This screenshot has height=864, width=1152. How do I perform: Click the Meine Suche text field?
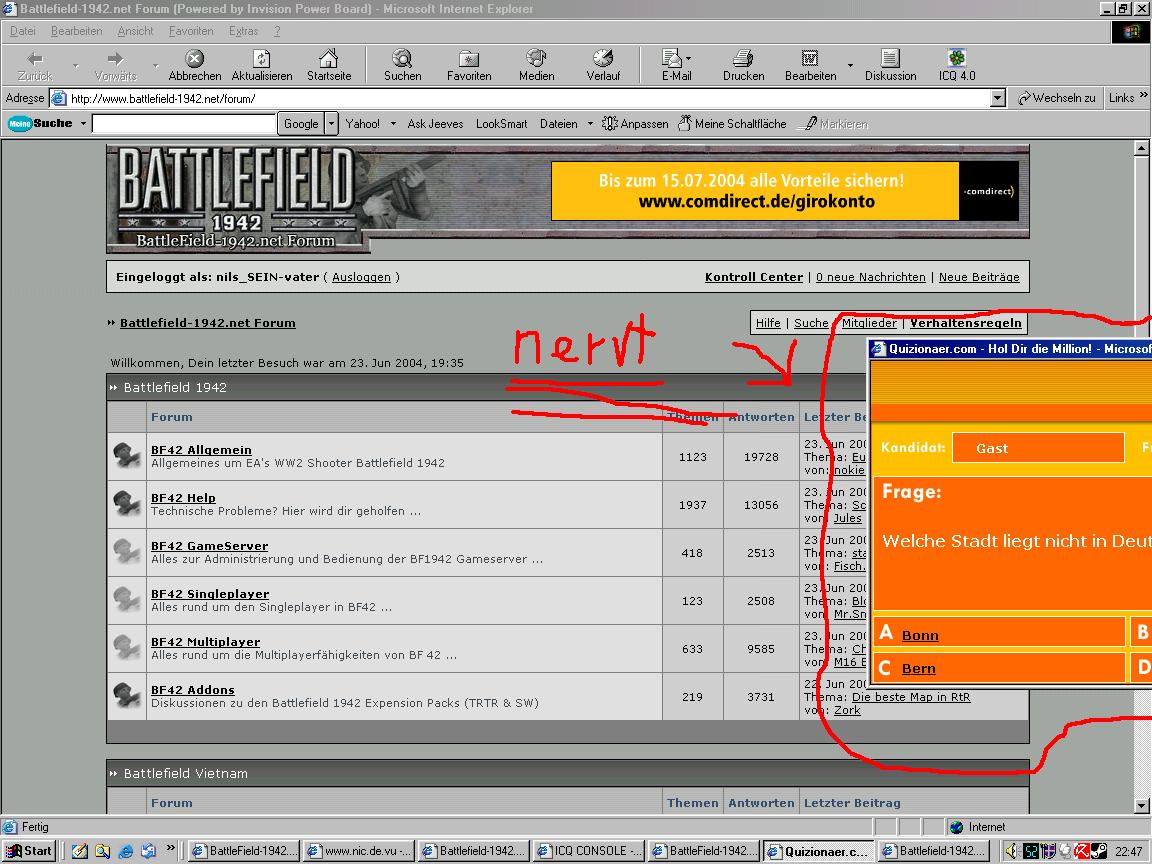[x=184, y=123]
